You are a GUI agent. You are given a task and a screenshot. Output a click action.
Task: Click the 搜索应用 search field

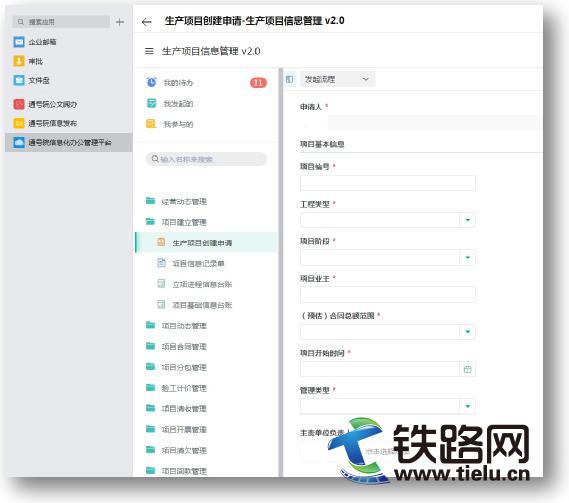pos(61,22)
